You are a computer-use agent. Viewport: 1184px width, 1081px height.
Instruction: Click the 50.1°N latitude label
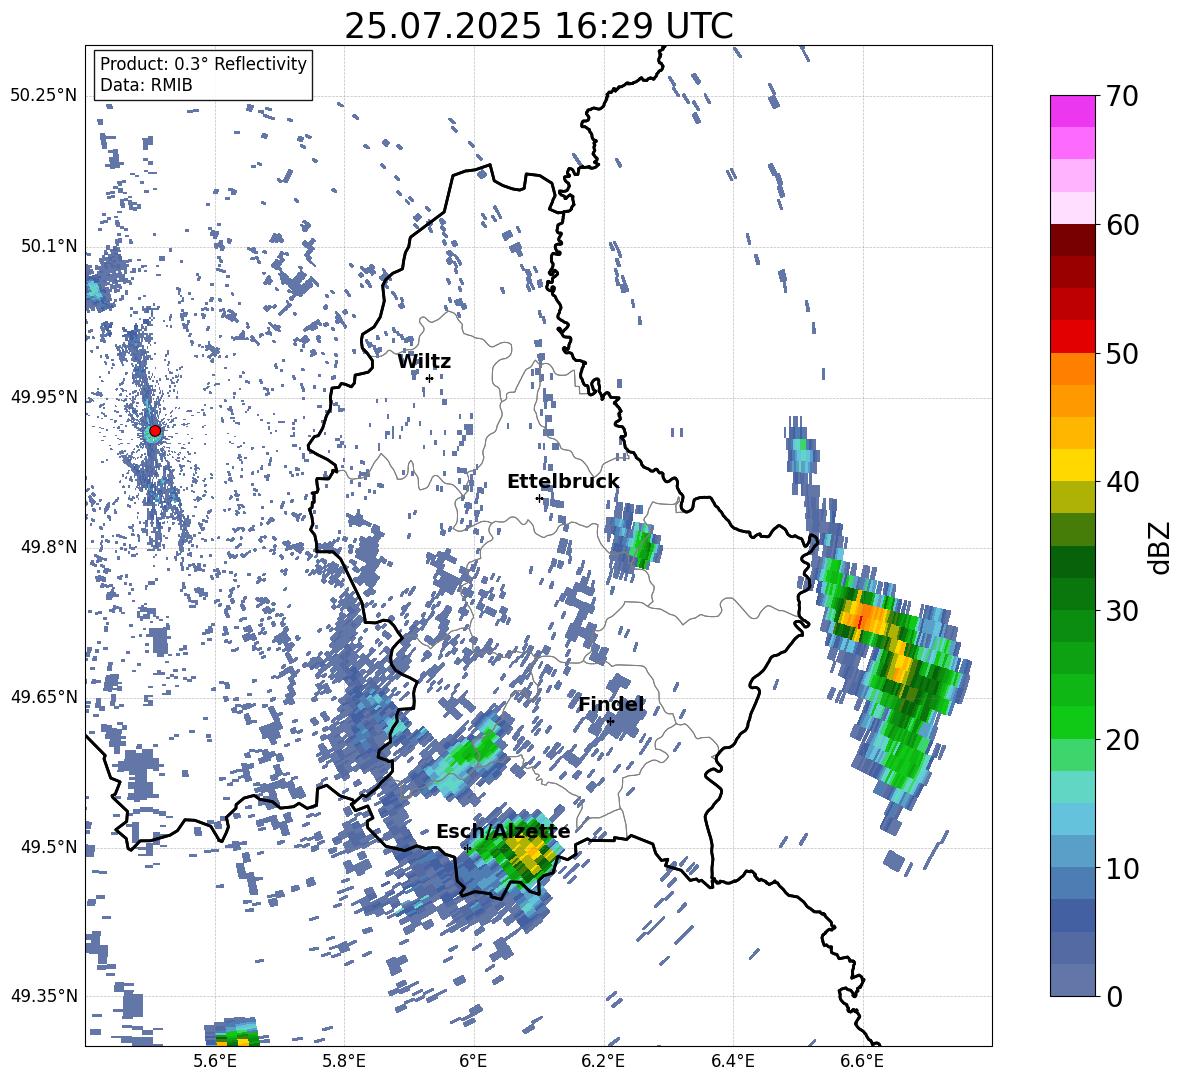pyautogui.click(x=48, y=246)
